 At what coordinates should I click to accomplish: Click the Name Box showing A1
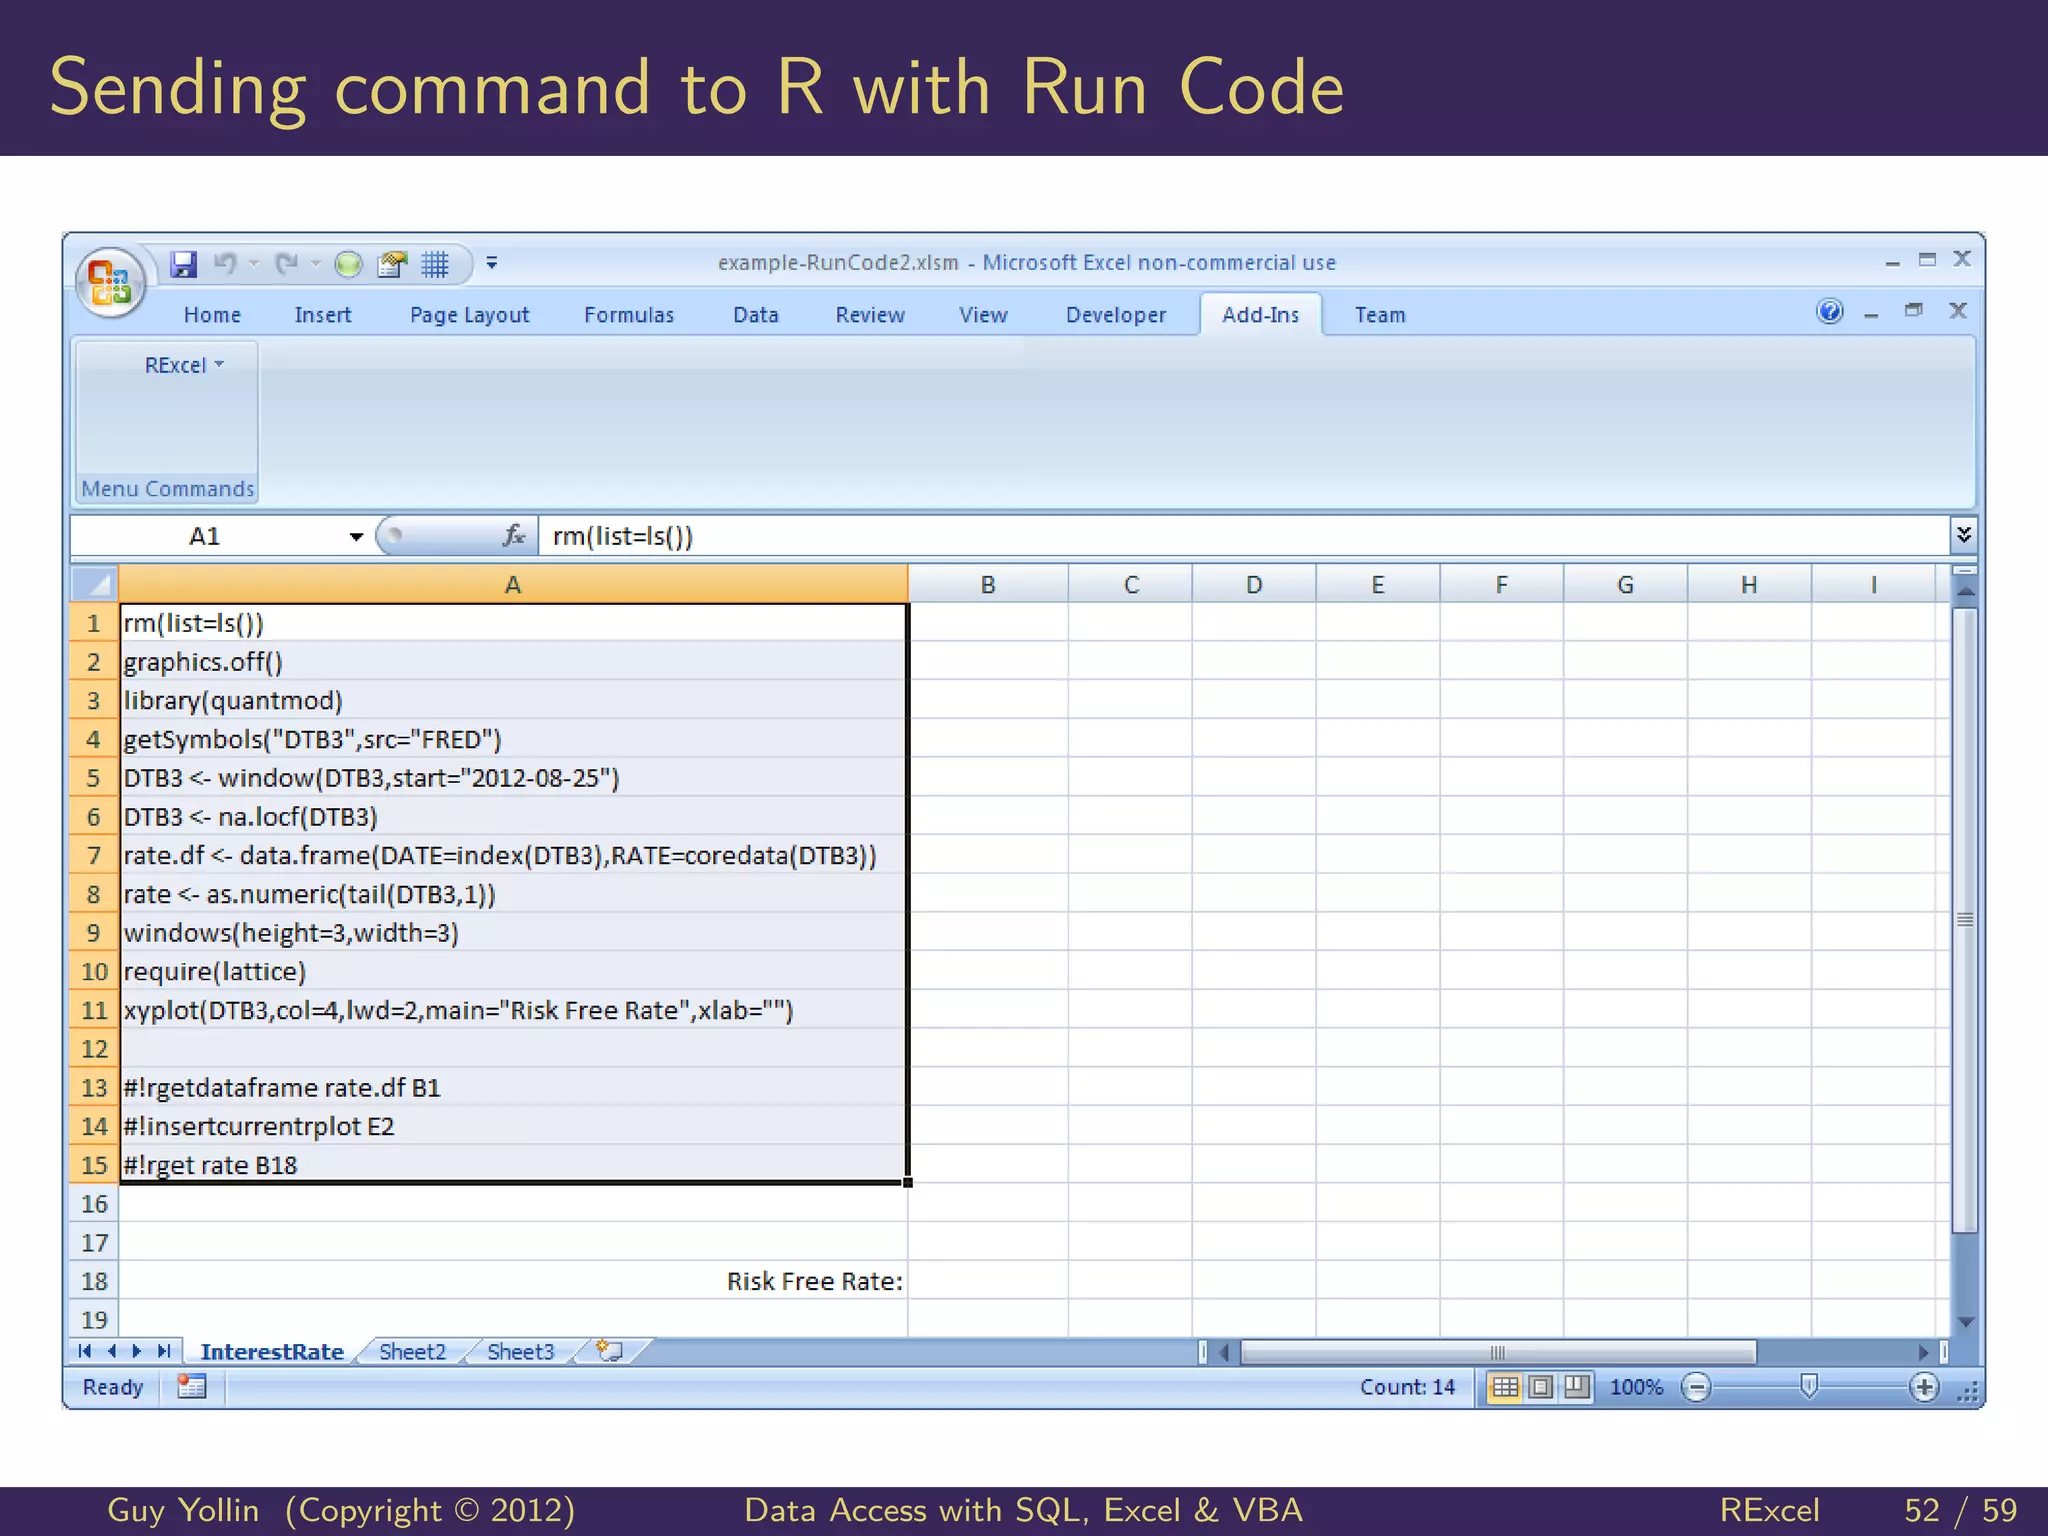click(x=207, y=536)
